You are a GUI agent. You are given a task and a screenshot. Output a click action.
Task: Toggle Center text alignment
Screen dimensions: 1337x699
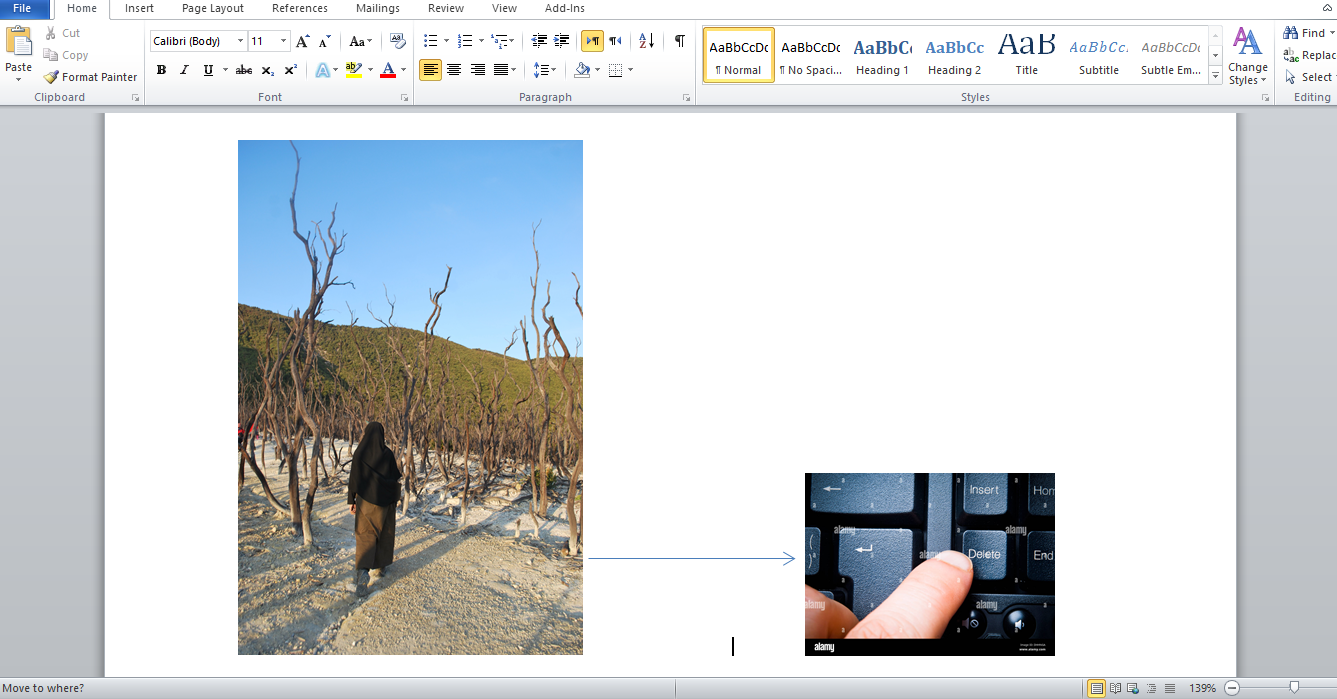pos(454,70)
